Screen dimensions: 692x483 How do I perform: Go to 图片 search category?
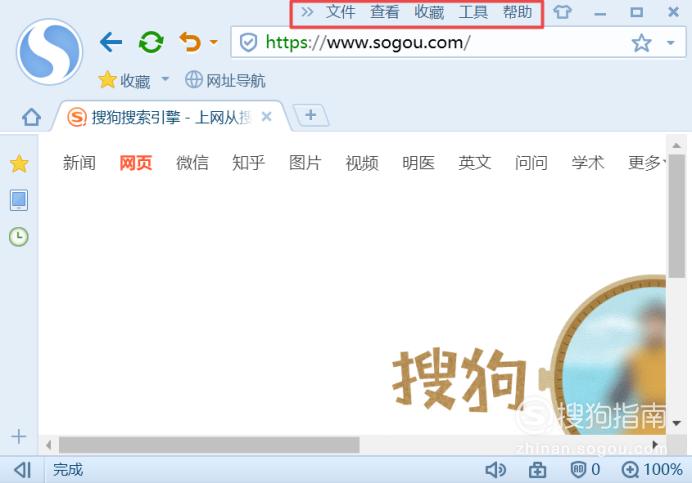point(305,163)
